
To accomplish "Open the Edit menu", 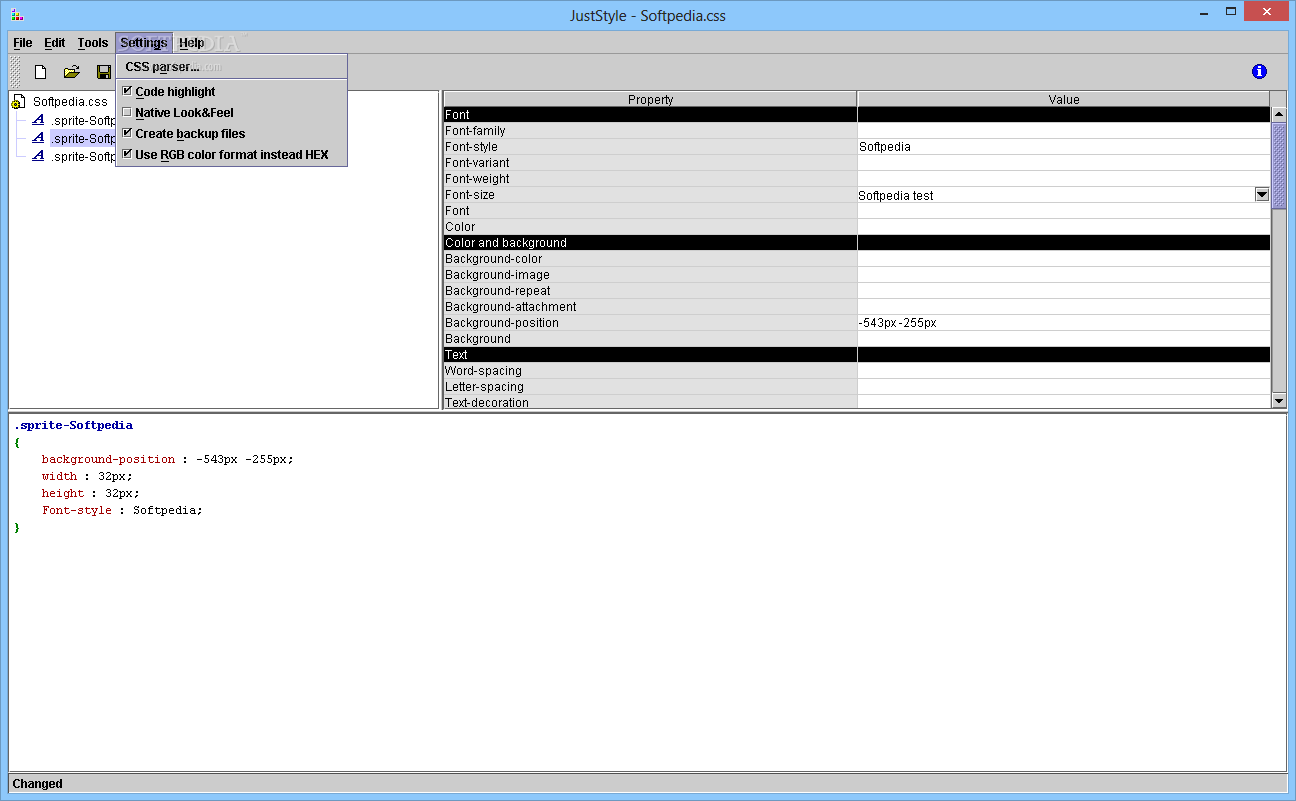I will [55, 43].
